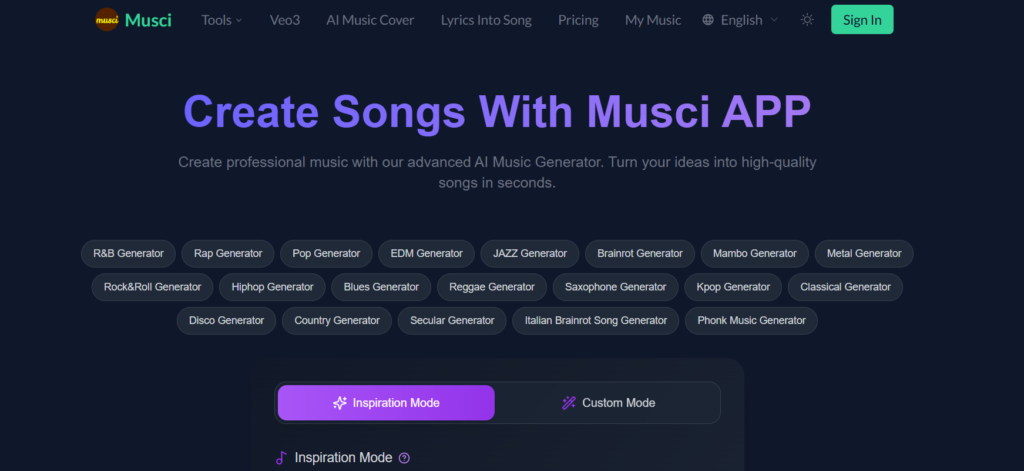Click the Musci logo icon

pos(107,20)
